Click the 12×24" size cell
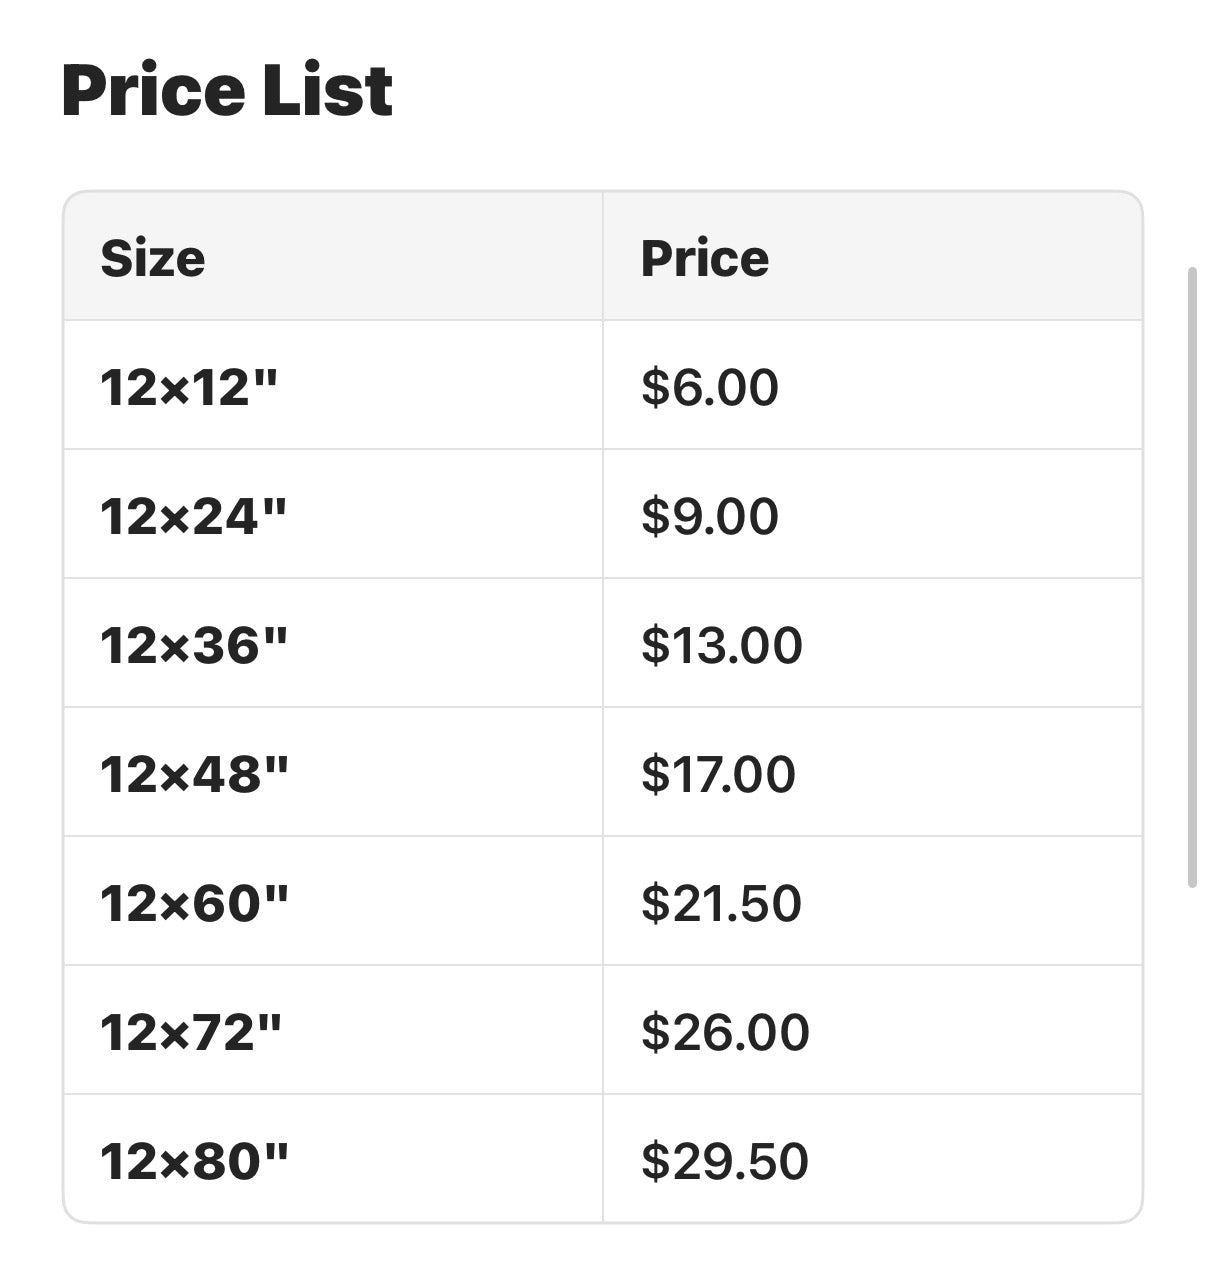 193,516
